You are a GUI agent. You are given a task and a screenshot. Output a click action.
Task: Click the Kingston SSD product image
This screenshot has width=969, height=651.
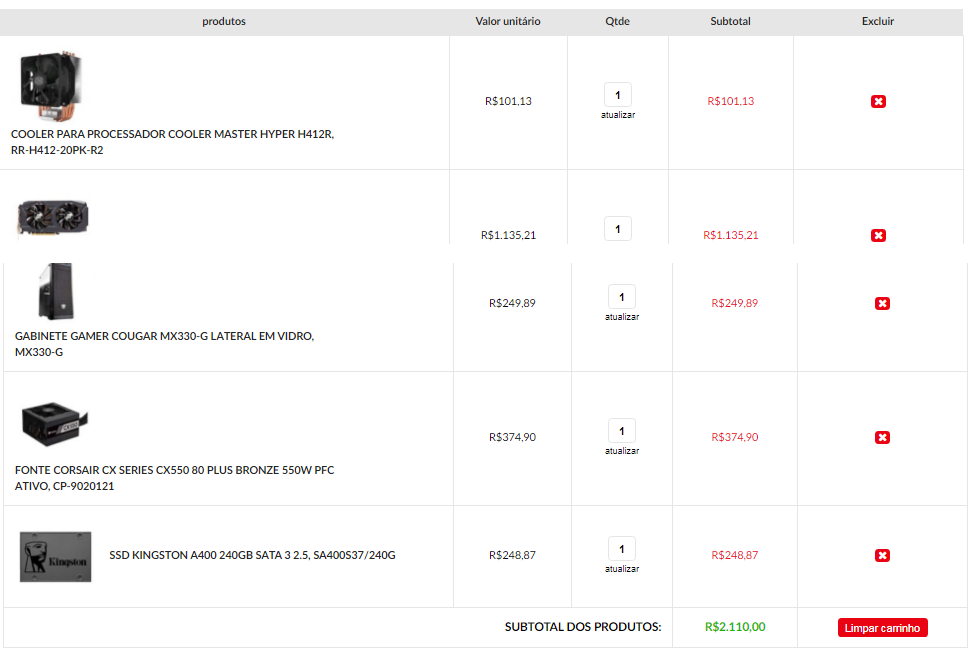[56, 556]
